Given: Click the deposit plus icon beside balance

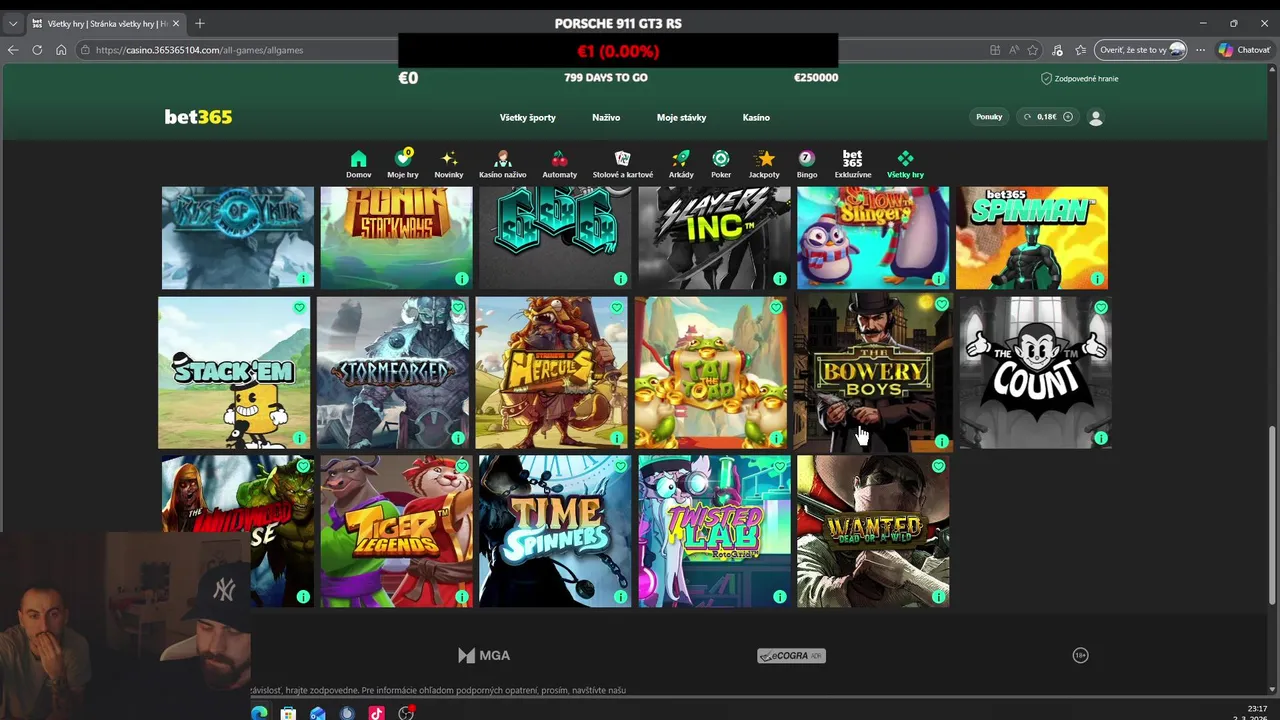Looking at the screenshot, I should click(x=1068, y=117).
